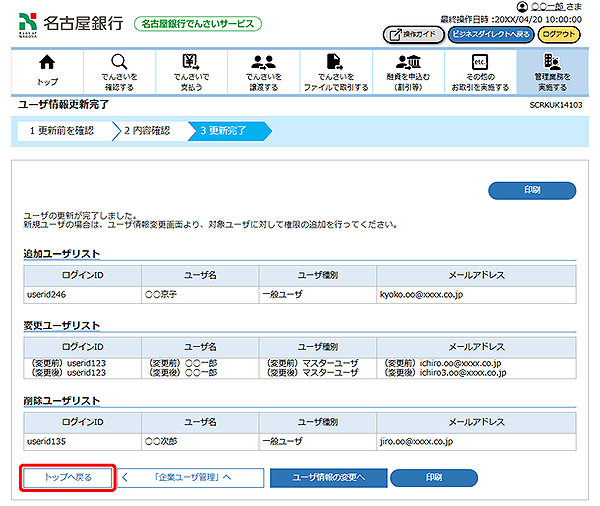Select その他のお取引を実施する etc icon
The height and width of the screenshot is (506, 600).
pos(479,64)
